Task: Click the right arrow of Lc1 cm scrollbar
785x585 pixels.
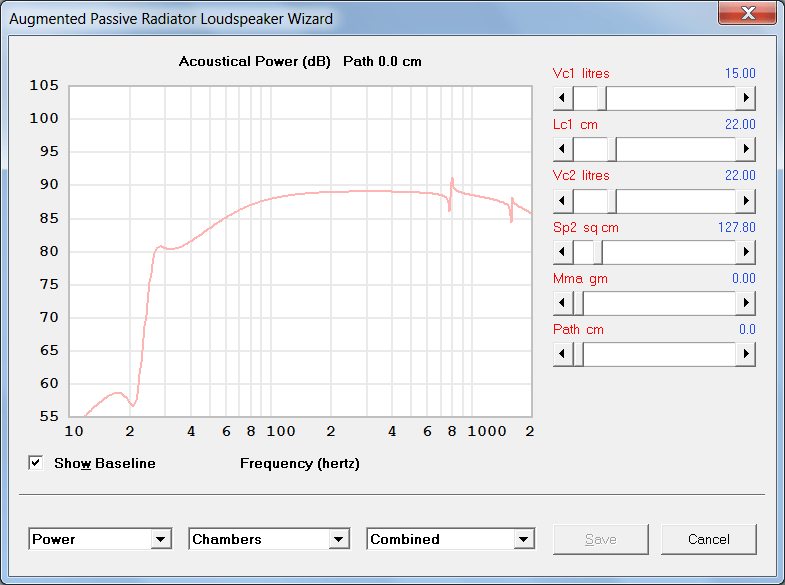Action: (746, 149)
